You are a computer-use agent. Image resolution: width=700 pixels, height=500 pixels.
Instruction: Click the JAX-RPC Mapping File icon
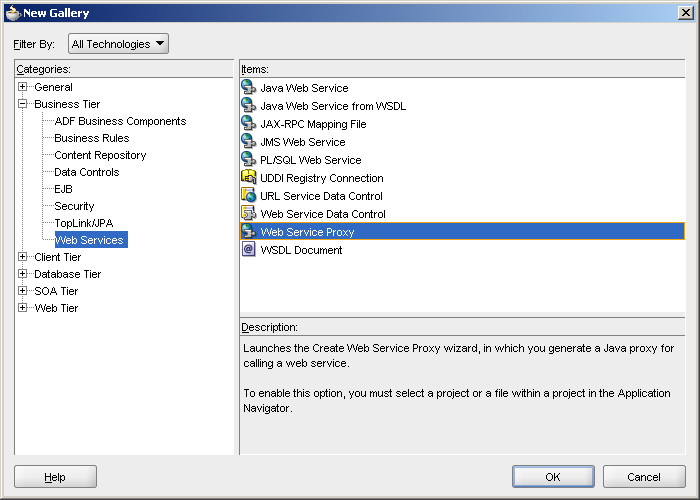click(x=249, y=123)
